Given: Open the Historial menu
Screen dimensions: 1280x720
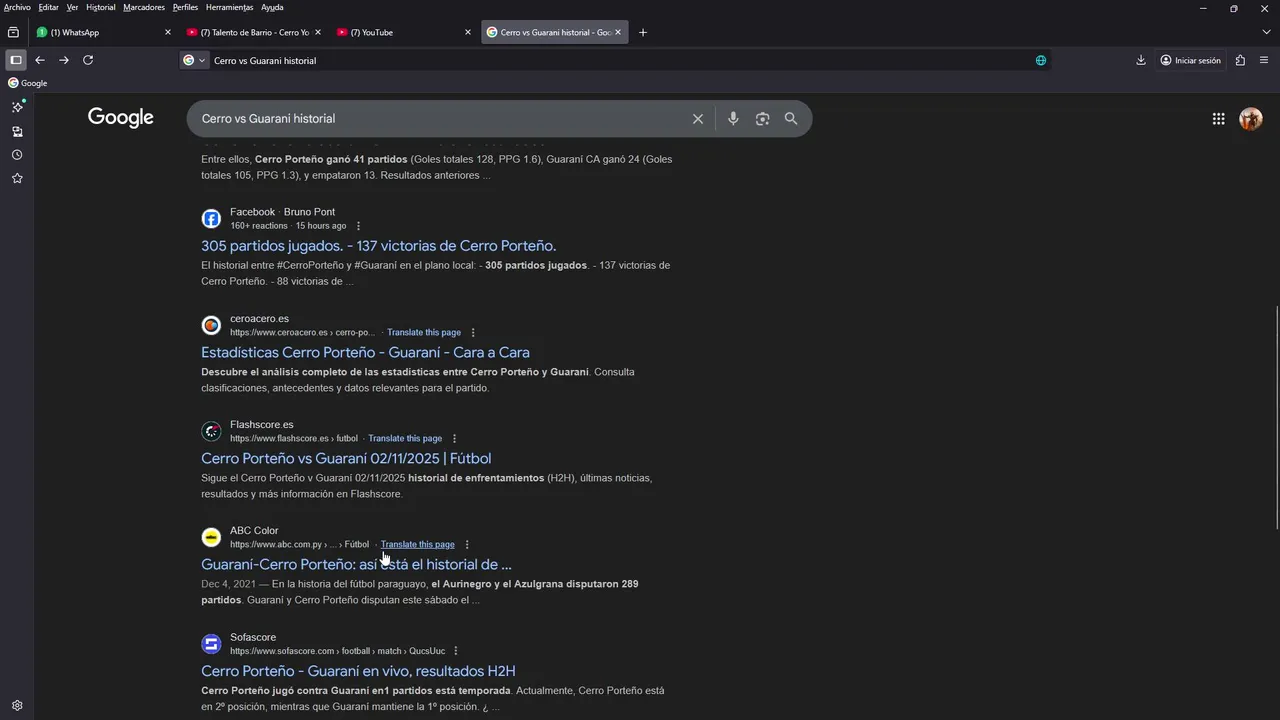Looking at the screenshot, I should (x=100, y=7).
